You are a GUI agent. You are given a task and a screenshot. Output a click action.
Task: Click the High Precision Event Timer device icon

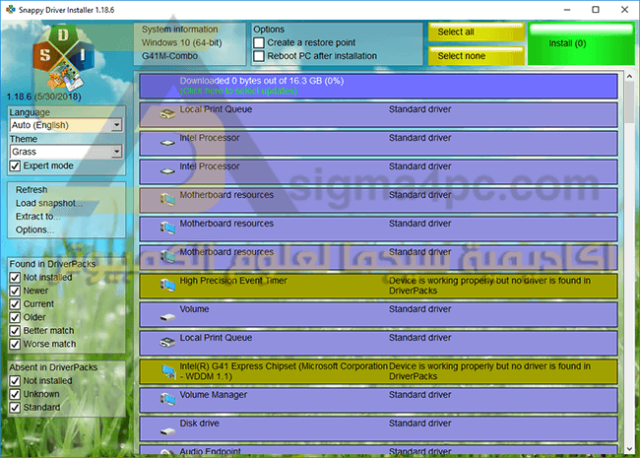(168, 285)
